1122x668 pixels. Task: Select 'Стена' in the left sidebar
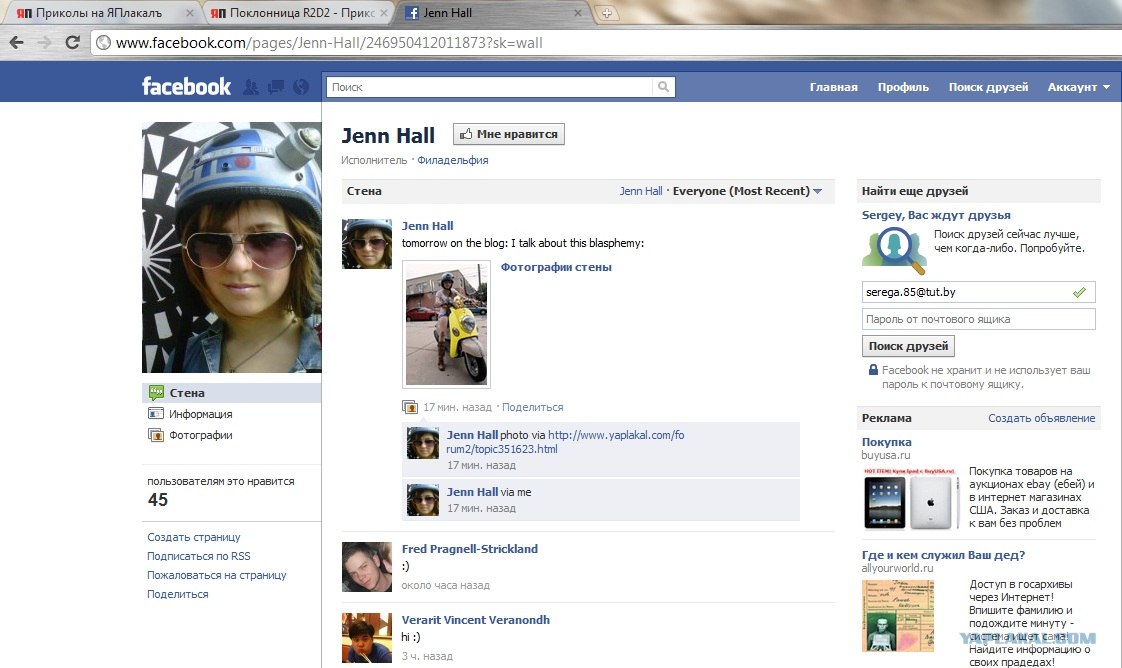pyautogui.click(x=231, y=393)
